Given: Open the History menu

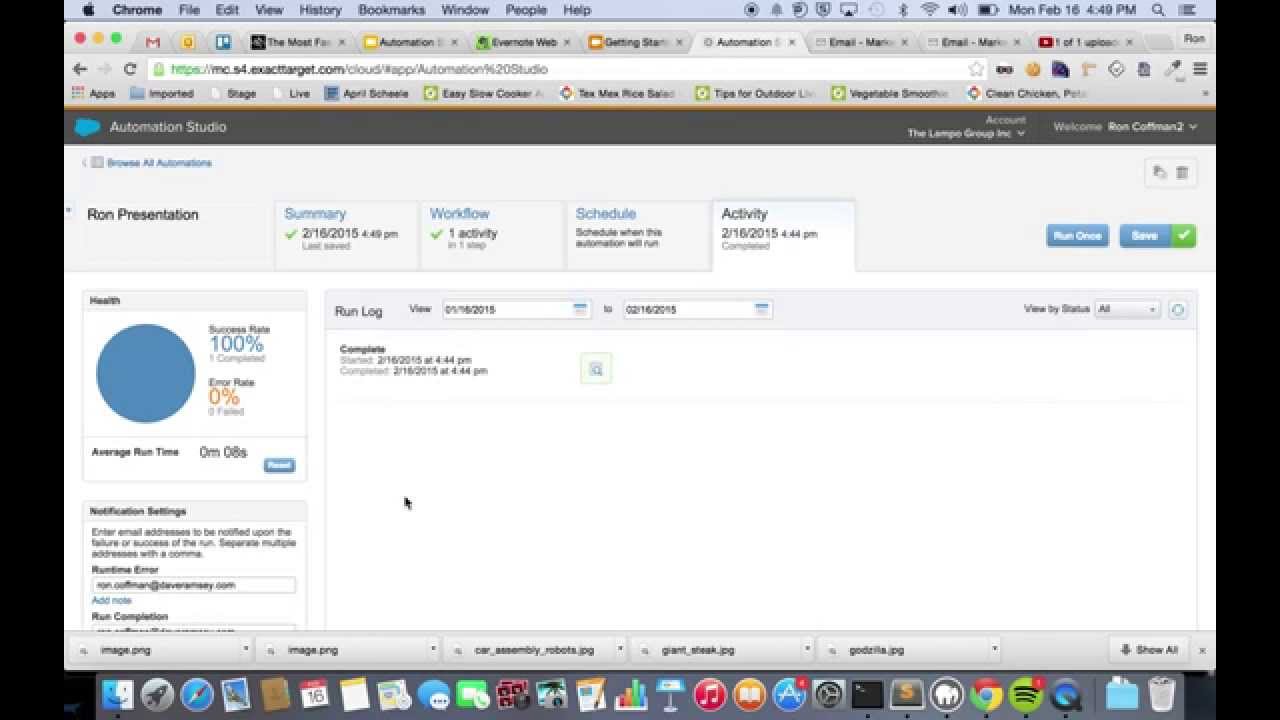Looking at the screenshot, I should click(x=320, y=10).
